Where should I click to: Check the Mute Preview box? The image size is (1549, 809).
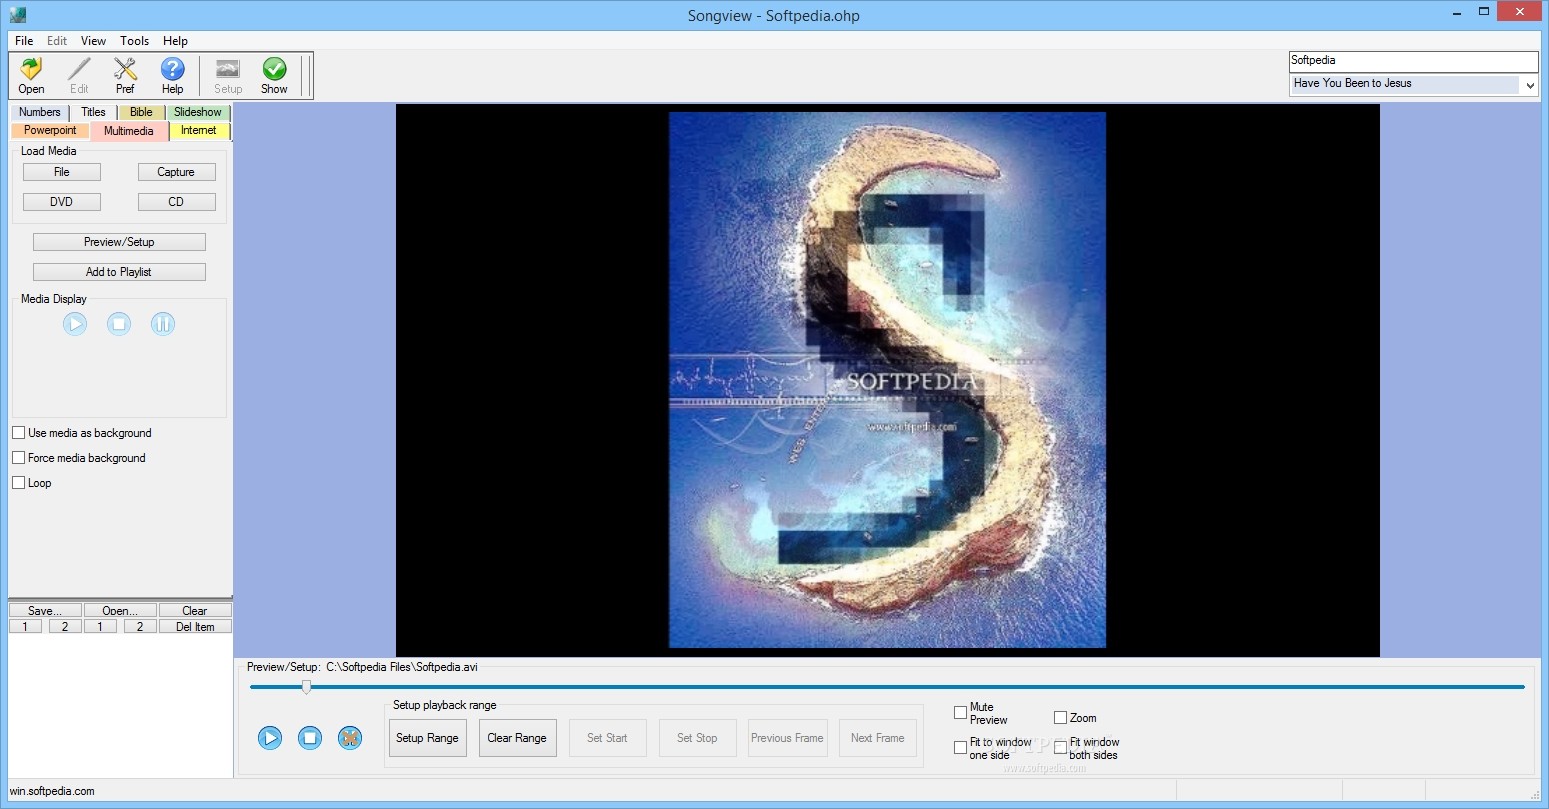[960, 713]
